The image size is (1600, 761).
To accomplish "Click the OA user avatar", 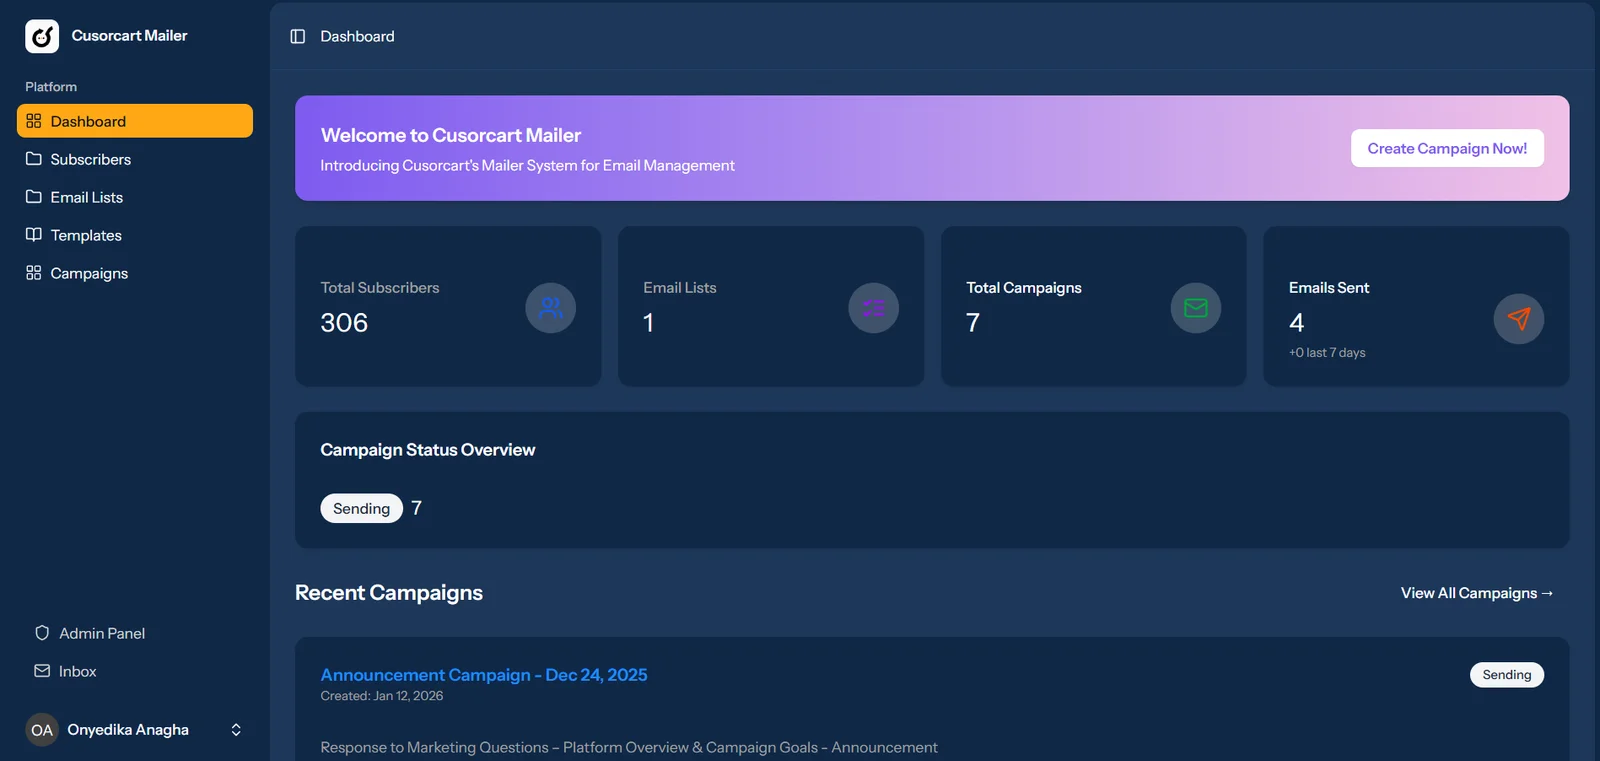I will (x=42, y=730).
